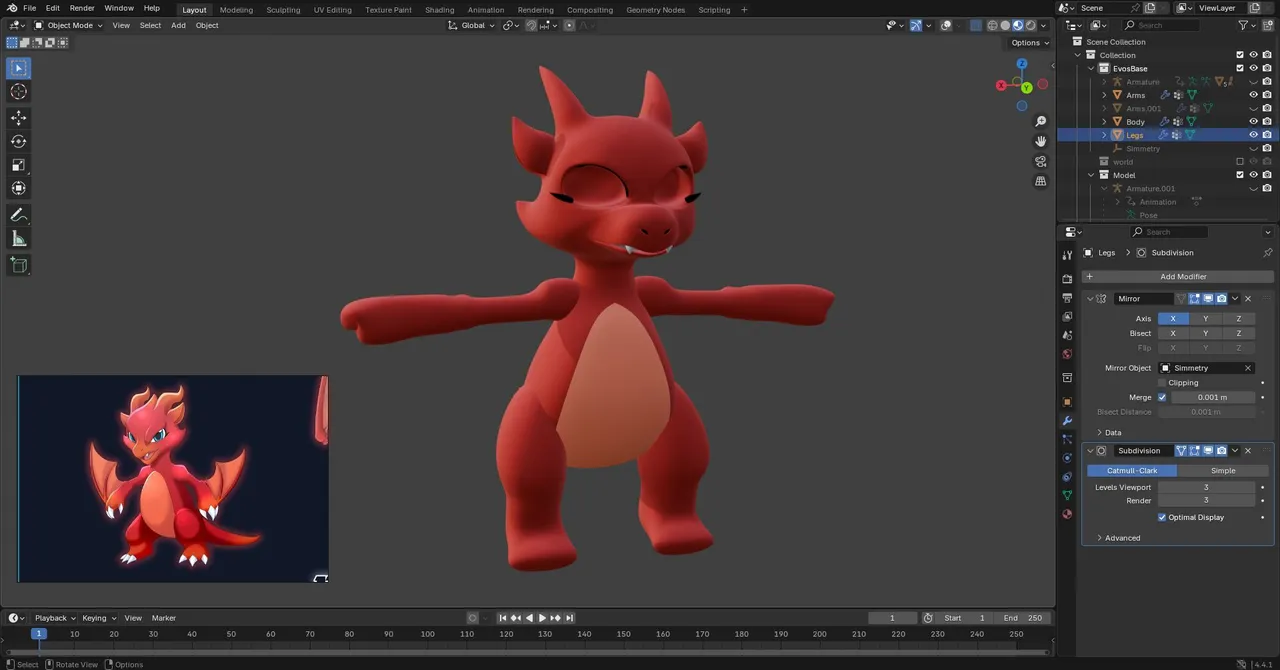Play the timeline animation
This screenshot has height=670, width=1280.
pos(542,618)
